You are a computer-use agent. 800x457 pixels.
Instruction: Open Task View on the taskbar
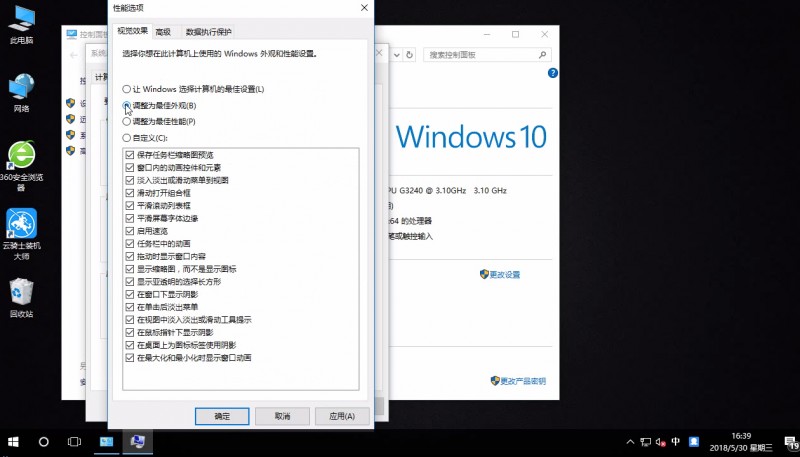[74, 442]
